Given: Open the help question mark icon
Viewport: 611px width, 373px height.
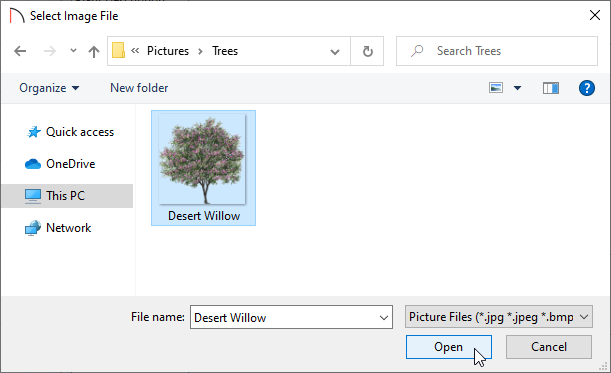Looking at the screenshot, I should point(586,88).
